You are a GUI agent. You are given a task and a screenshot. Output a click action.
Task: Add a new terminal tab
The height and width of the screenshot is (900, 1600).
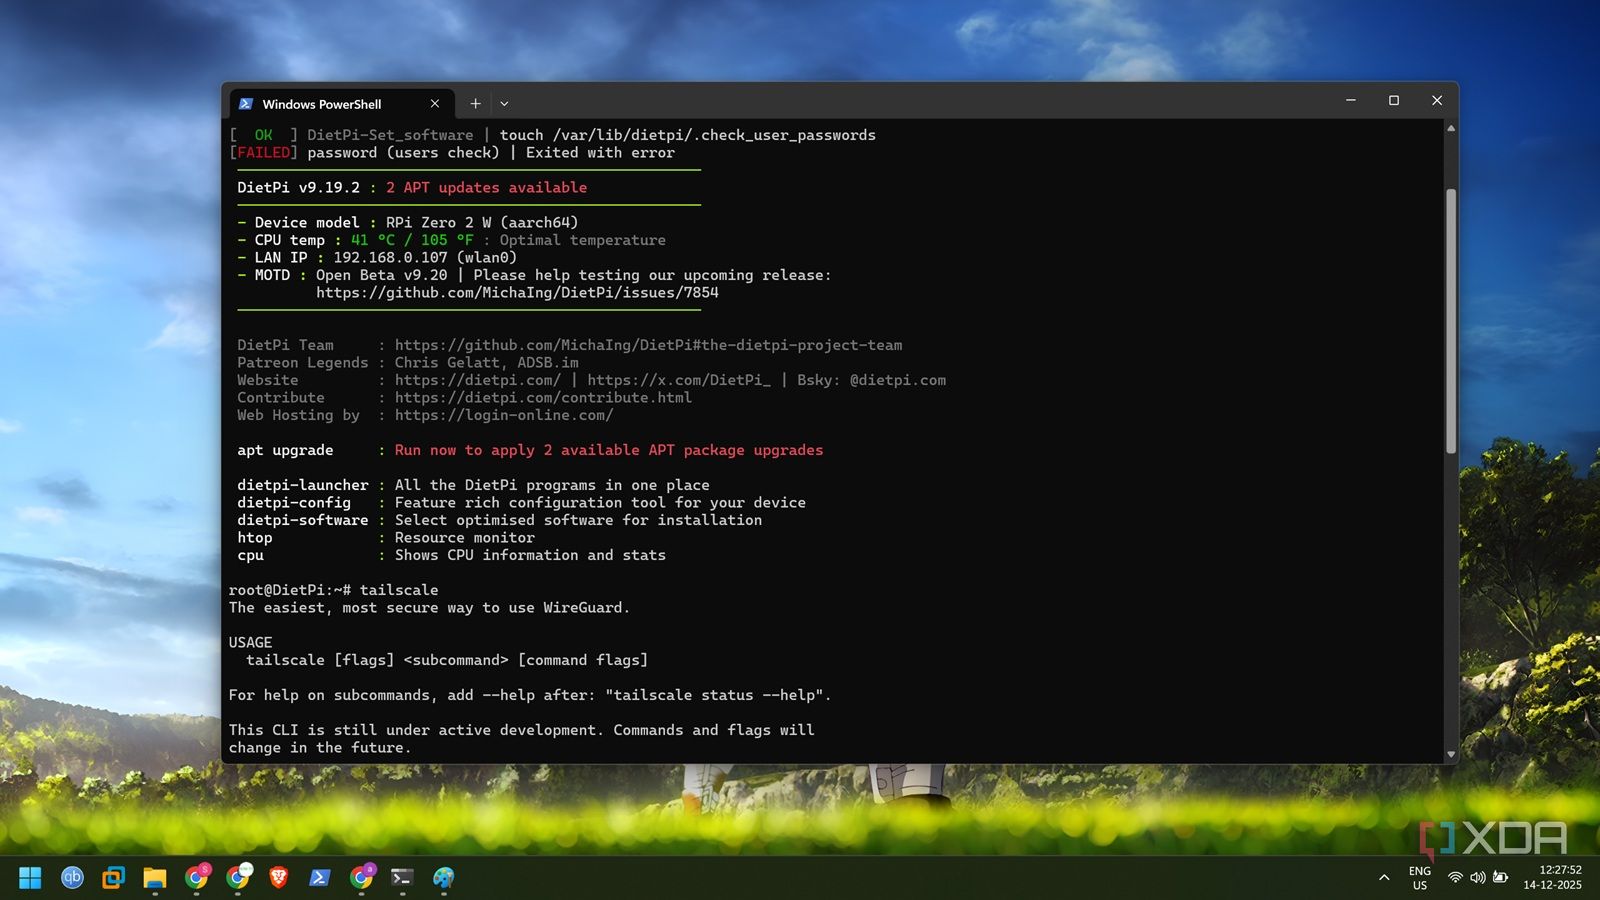tap(476, 103)
